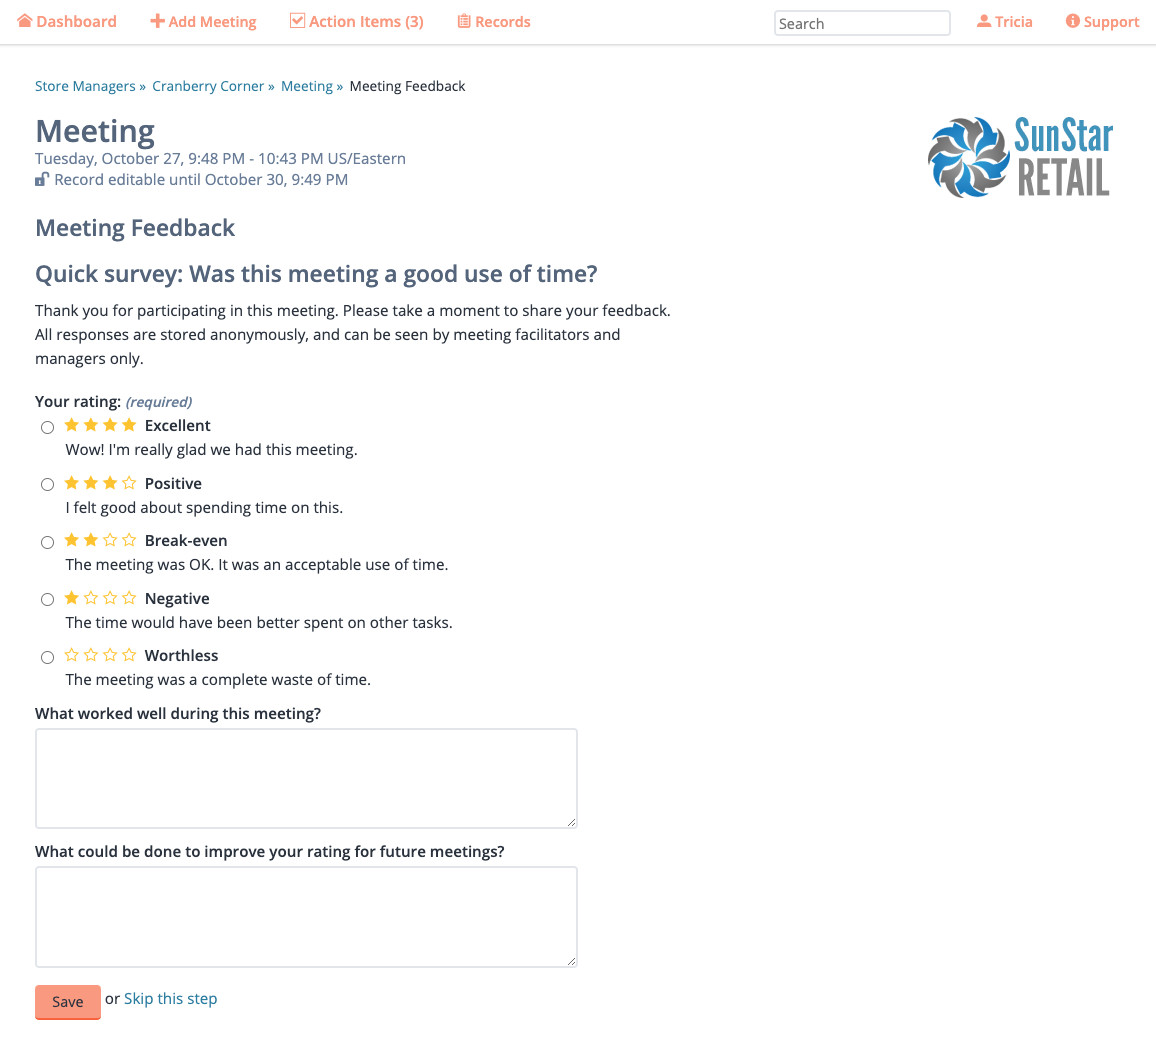Open the Store Managers breadcrumb link

click(x=86, y=86)
